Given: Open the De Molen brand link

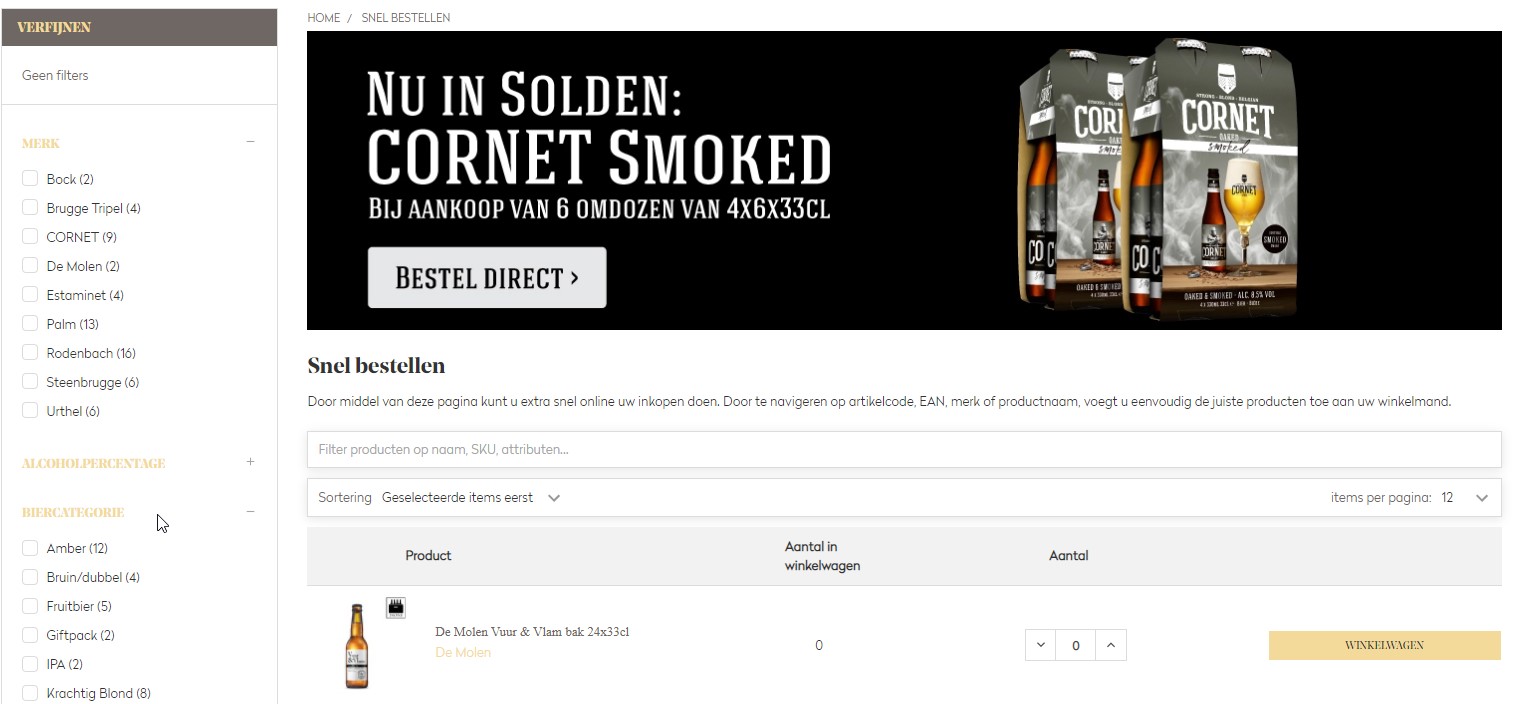Looking at the screenshot, I should (x=463, y=652).
